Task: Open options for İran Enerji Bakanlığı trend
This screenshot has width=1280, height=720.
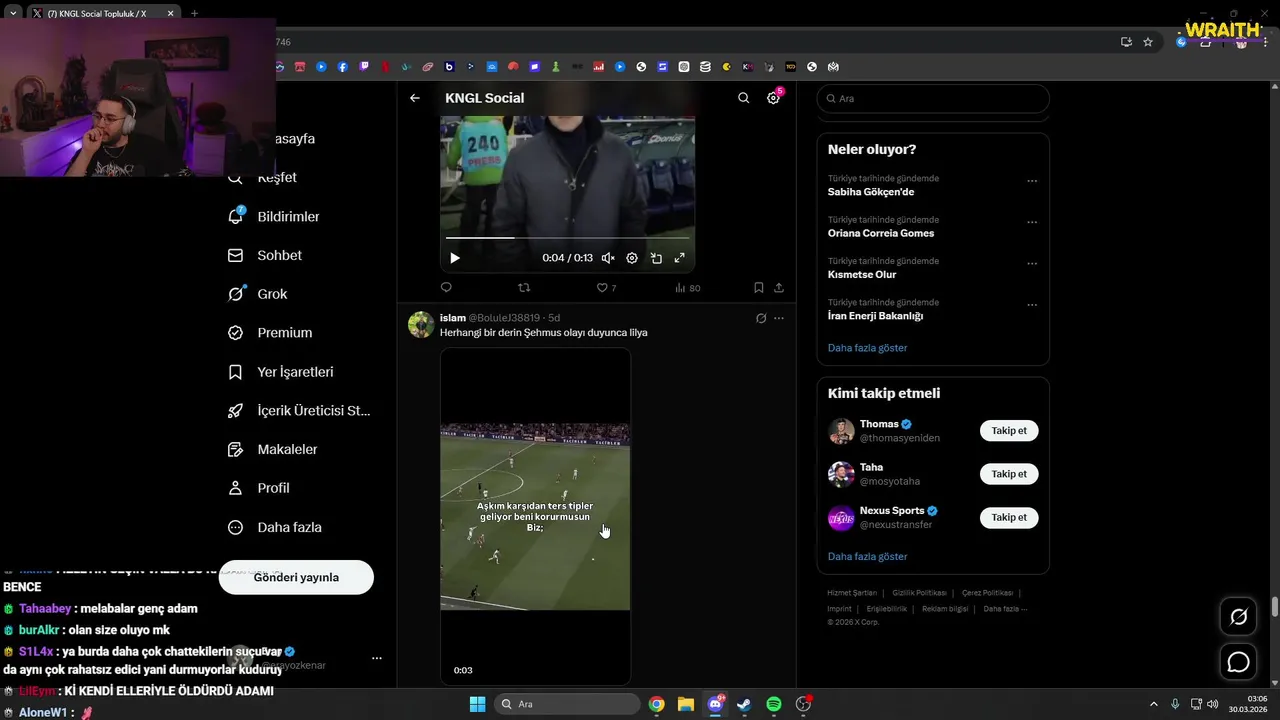Action: point(1032,304)
